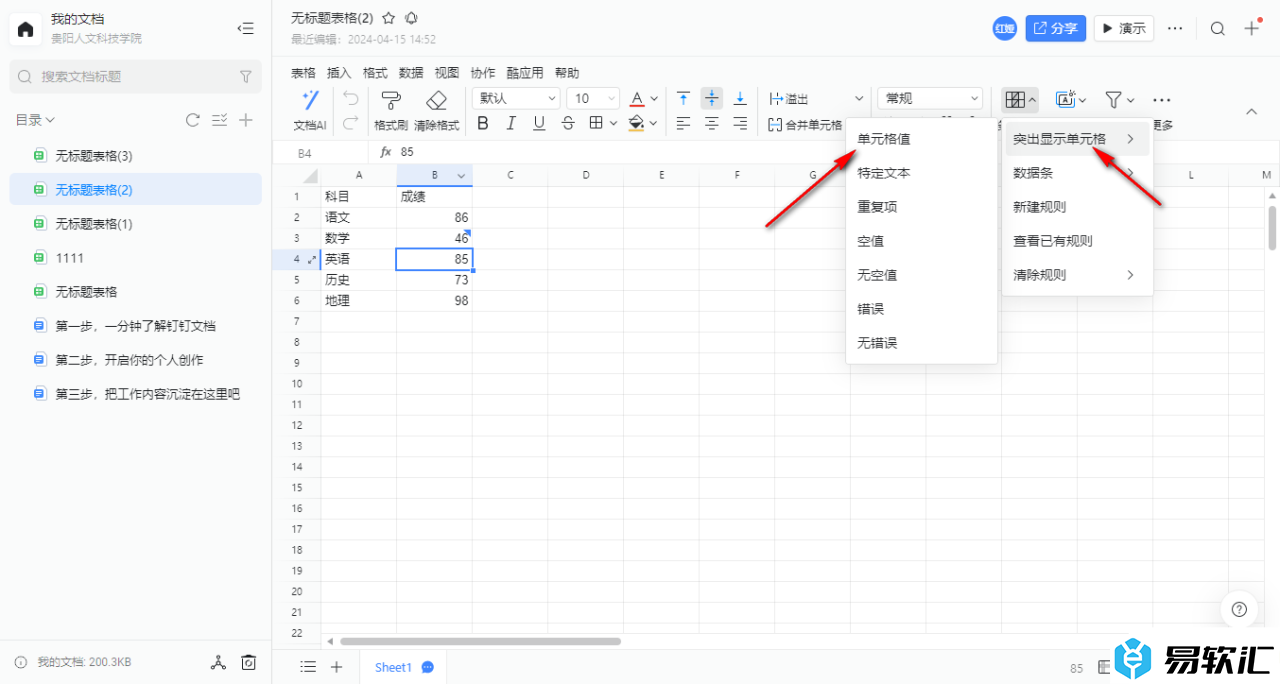1280x684 pixels.
Task: Expand the 目录 dropdown
Action: pyautogui.click(x=35, y=120)
